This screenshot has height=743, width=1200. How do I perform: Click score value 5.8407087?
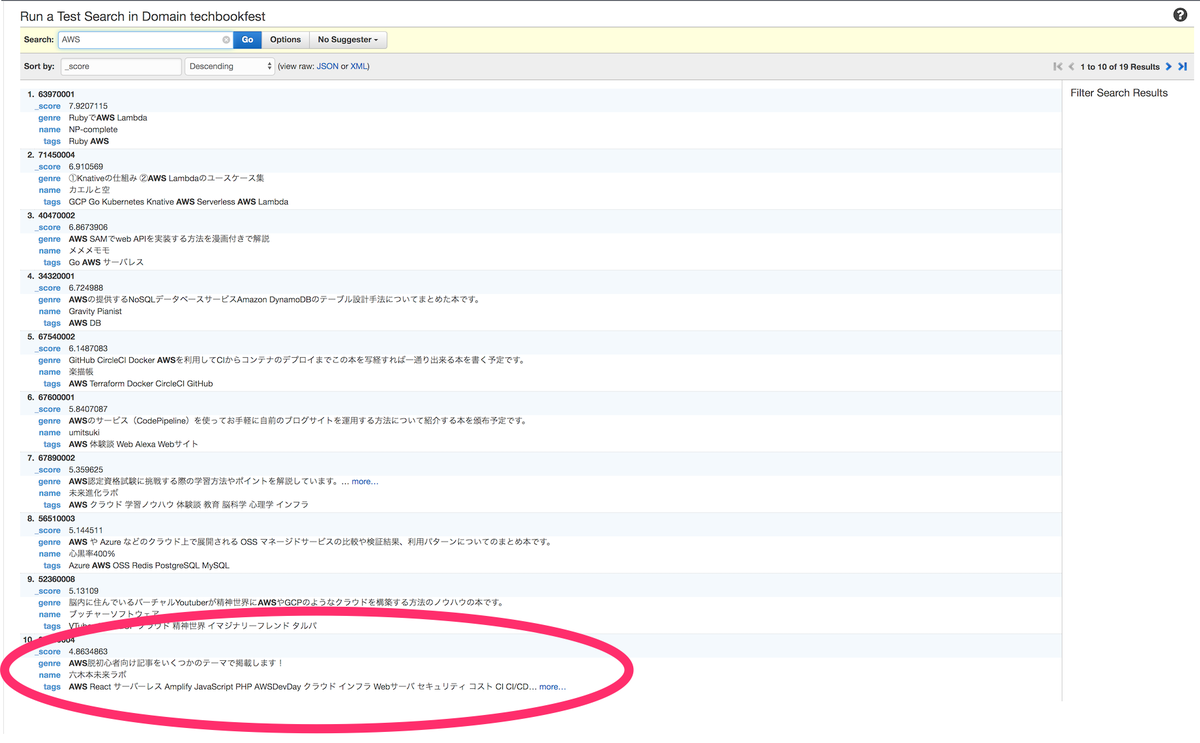tap(88, 409)
